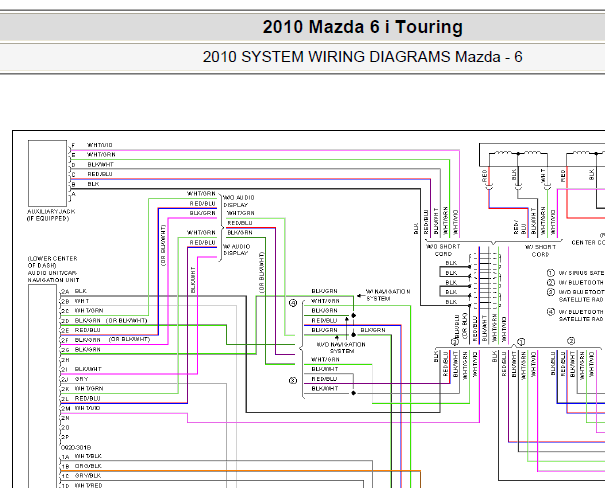Click '2010 SYSTEM WIRING DIAGRAMS Mazda - 6' heading
The height and width of the screenshot is (488, 605).
(362, 57)
